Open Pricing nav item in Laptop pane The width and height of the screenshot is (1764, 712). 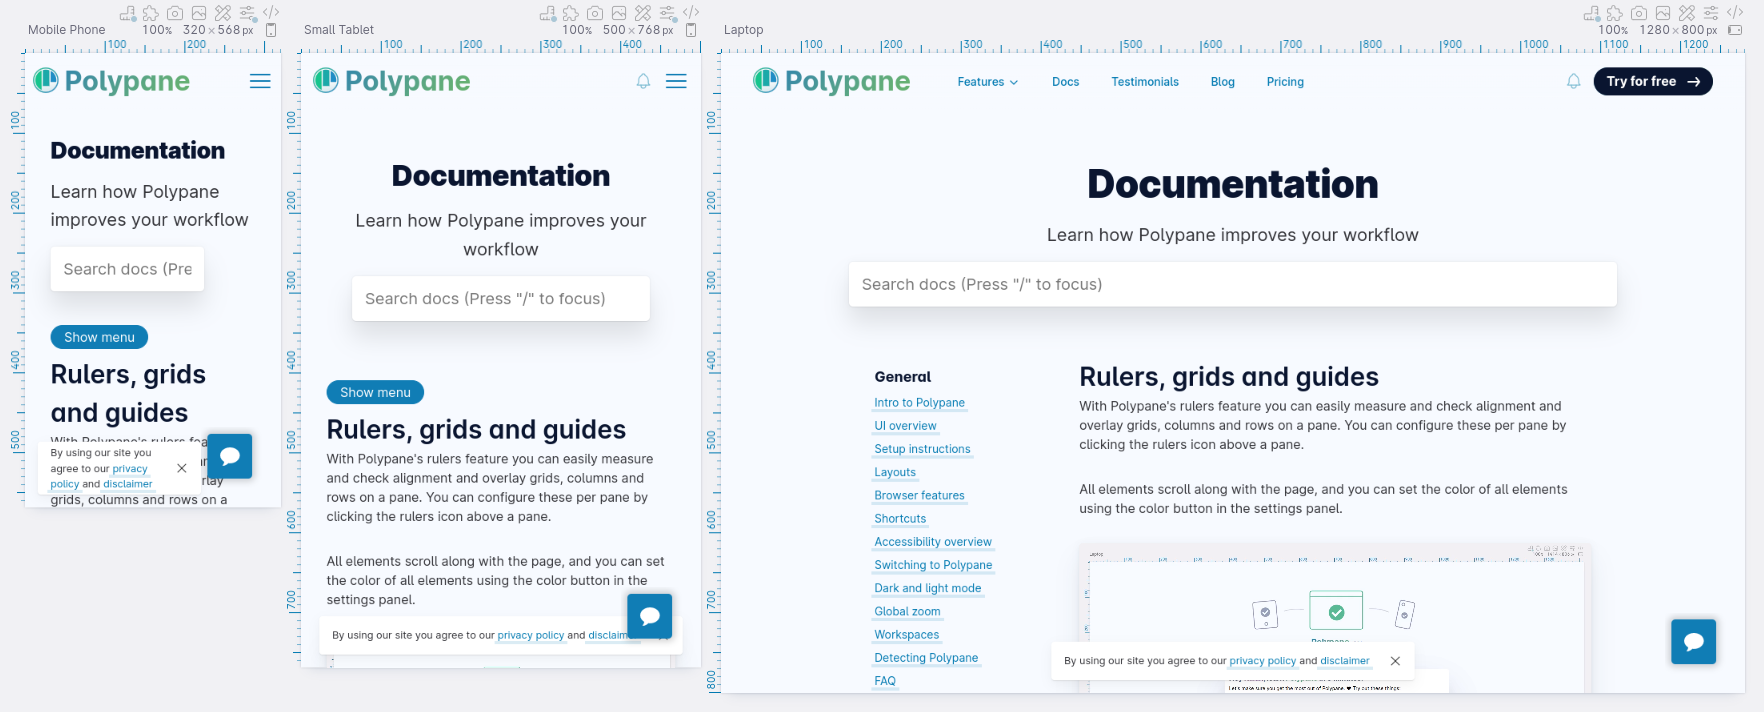tap(1285, 82)
